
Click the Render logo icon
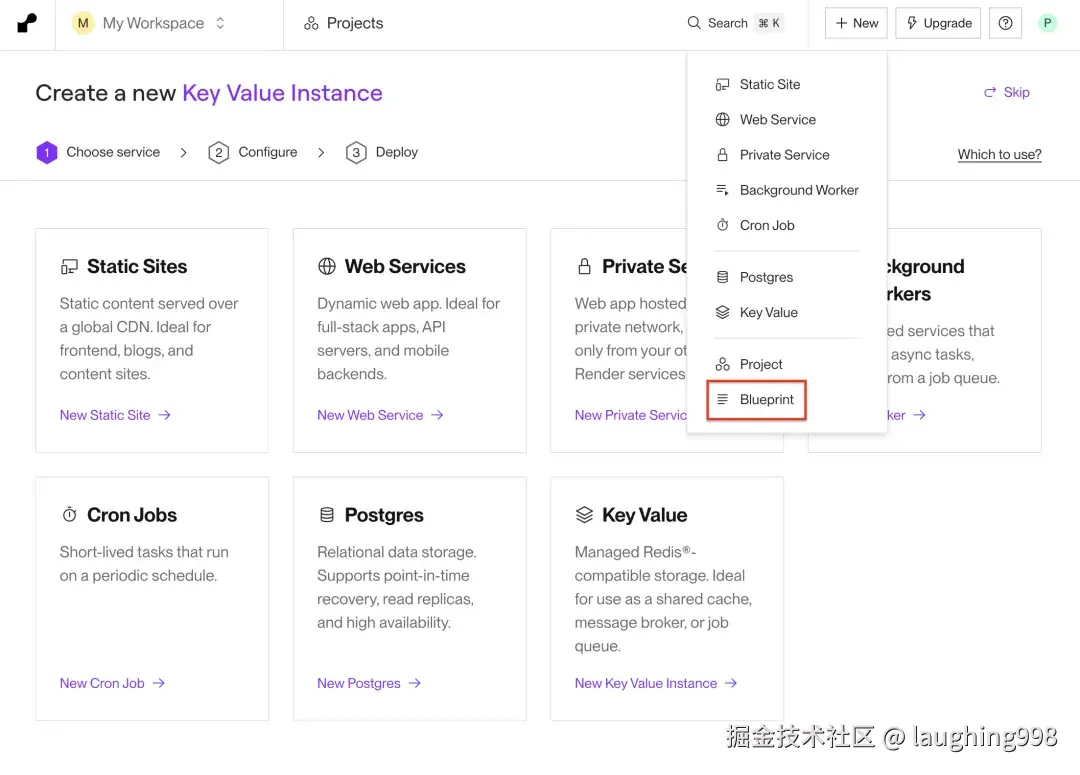coord(27,23)
